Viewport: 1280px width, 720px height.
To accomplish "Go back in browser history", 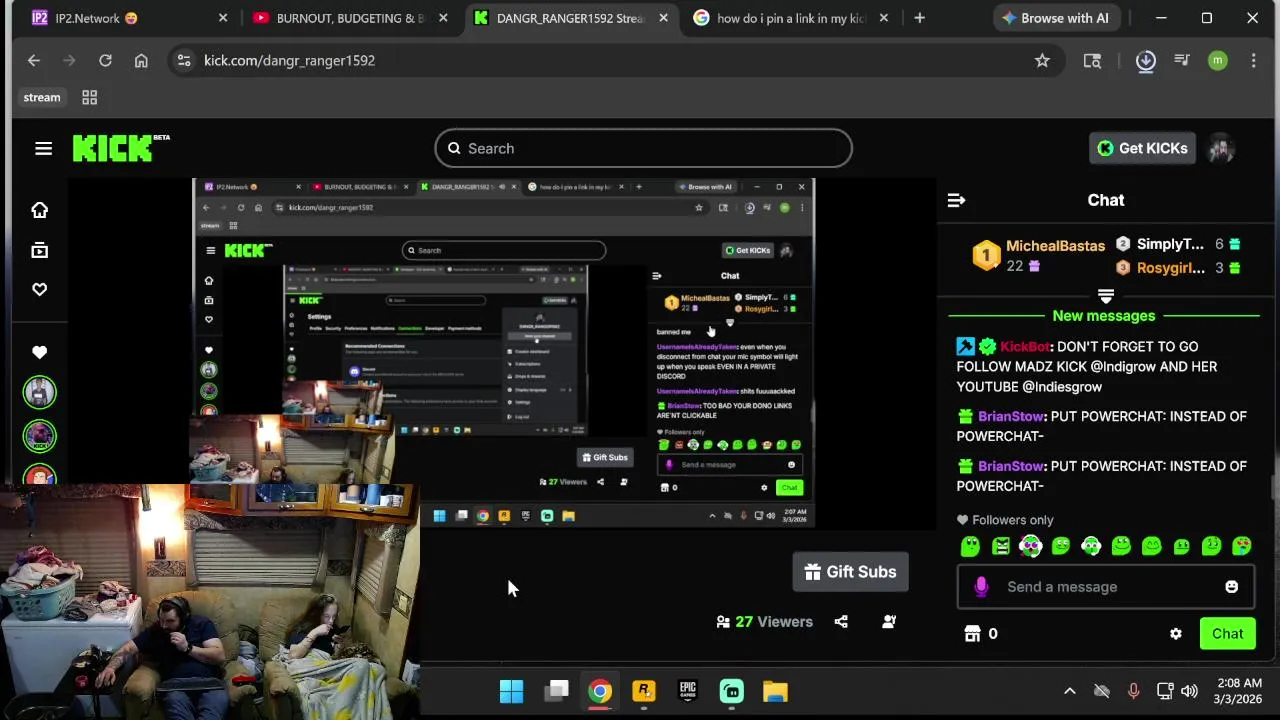I will pos(34,61).
